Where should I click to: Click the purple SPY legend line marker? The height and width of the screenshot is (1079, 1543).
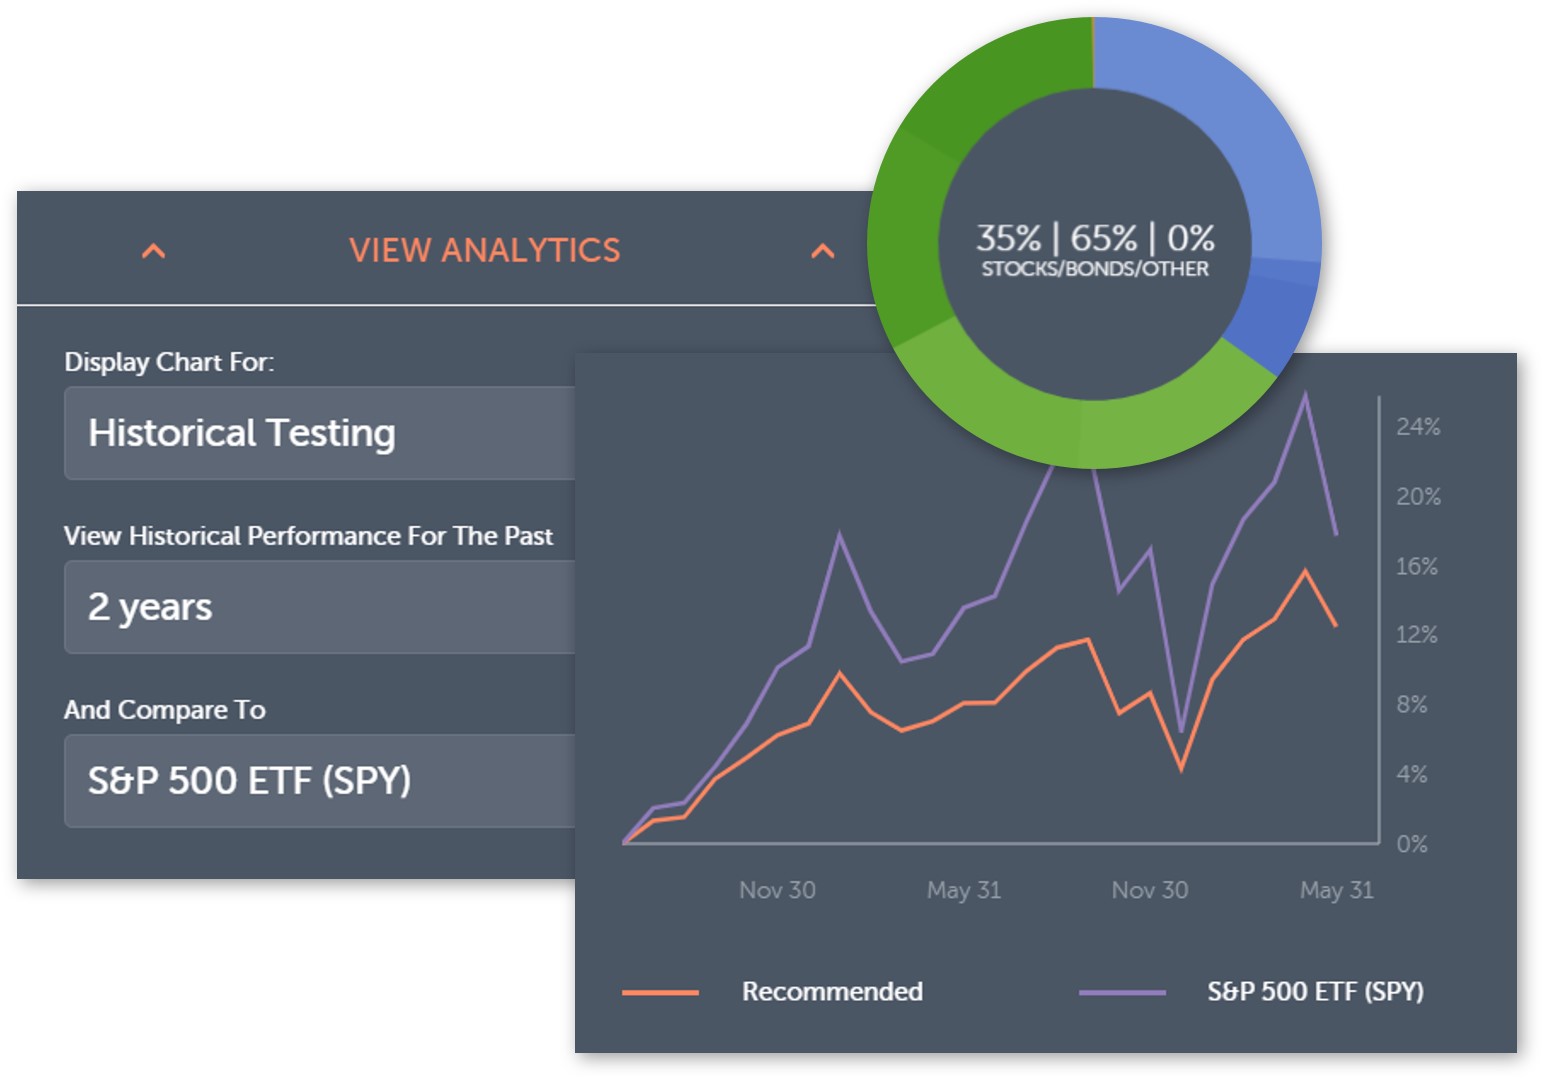(x=1122, y=993)
